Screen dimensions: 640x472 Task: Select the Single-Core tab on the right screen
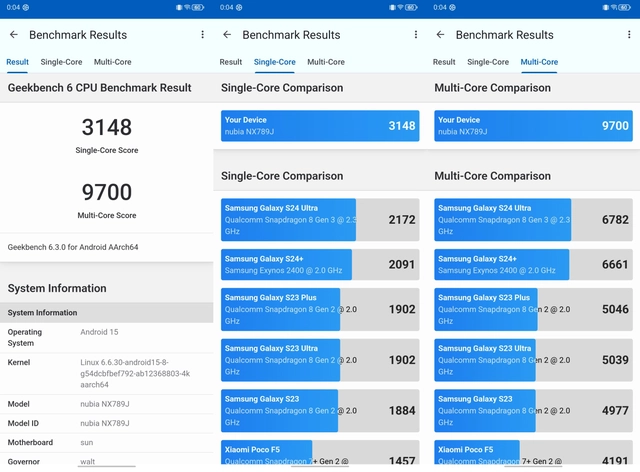[488, 62]
